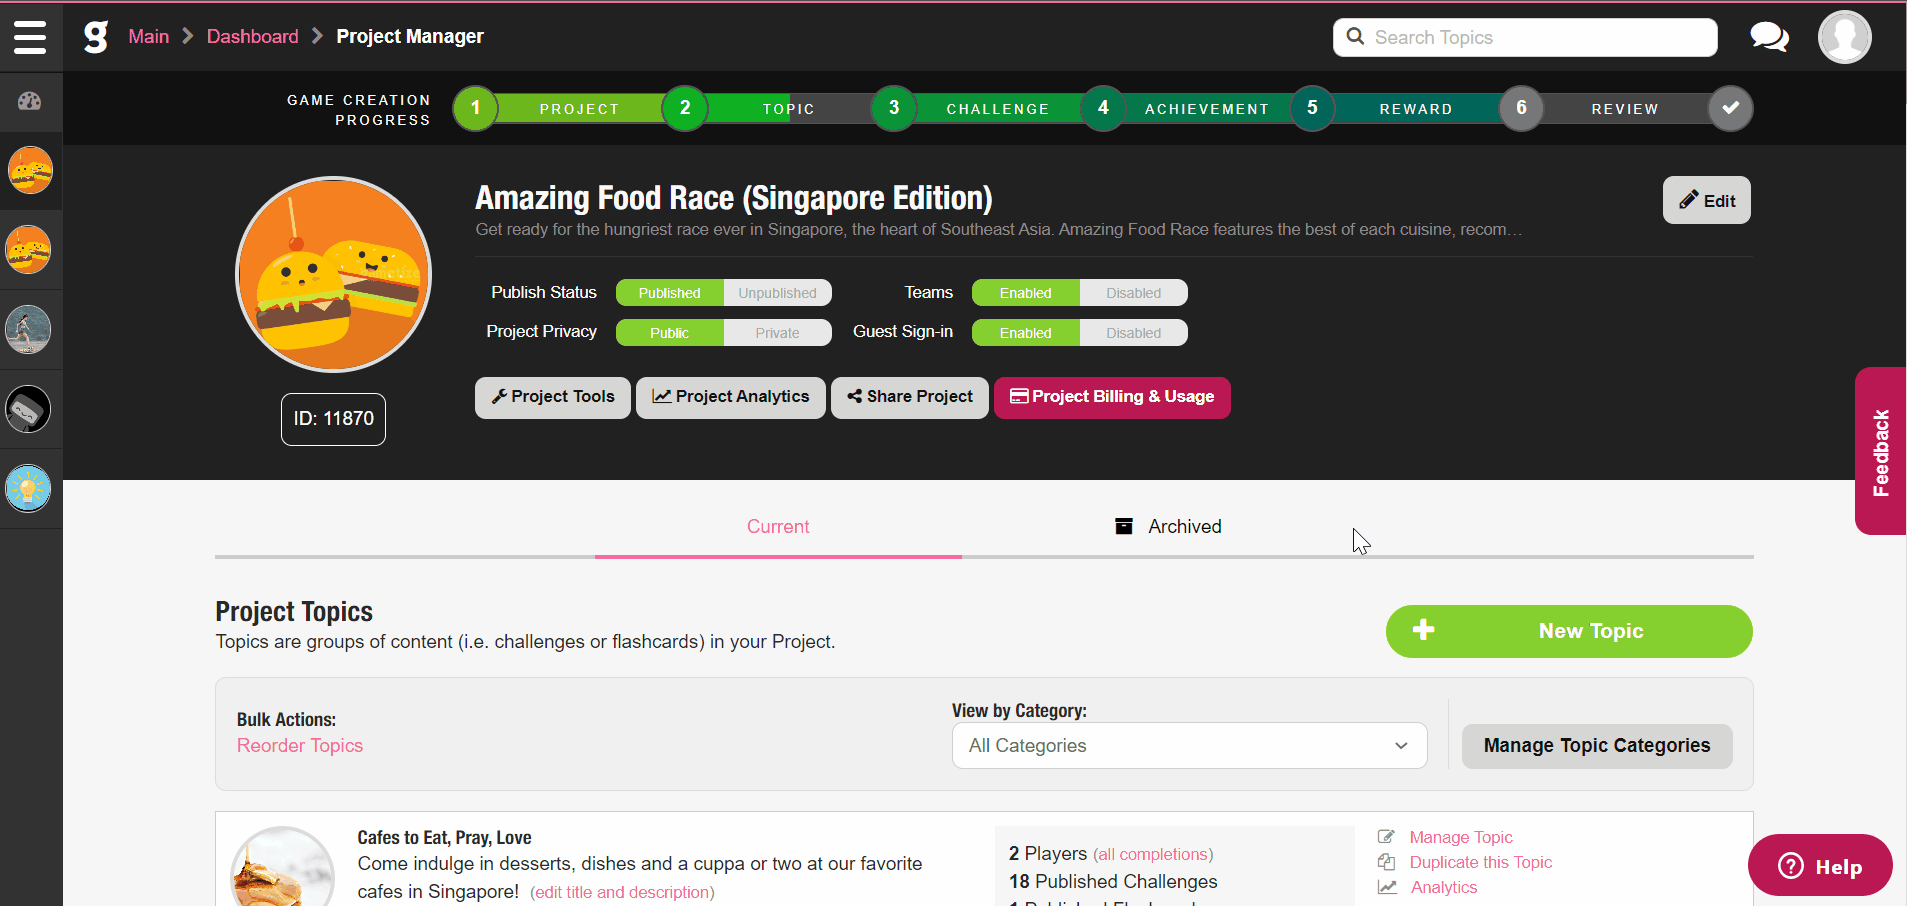The width and height of the screenshot is (1907, 906).
Task: Jump to step 6 Review
Action: coord(1521,108)
